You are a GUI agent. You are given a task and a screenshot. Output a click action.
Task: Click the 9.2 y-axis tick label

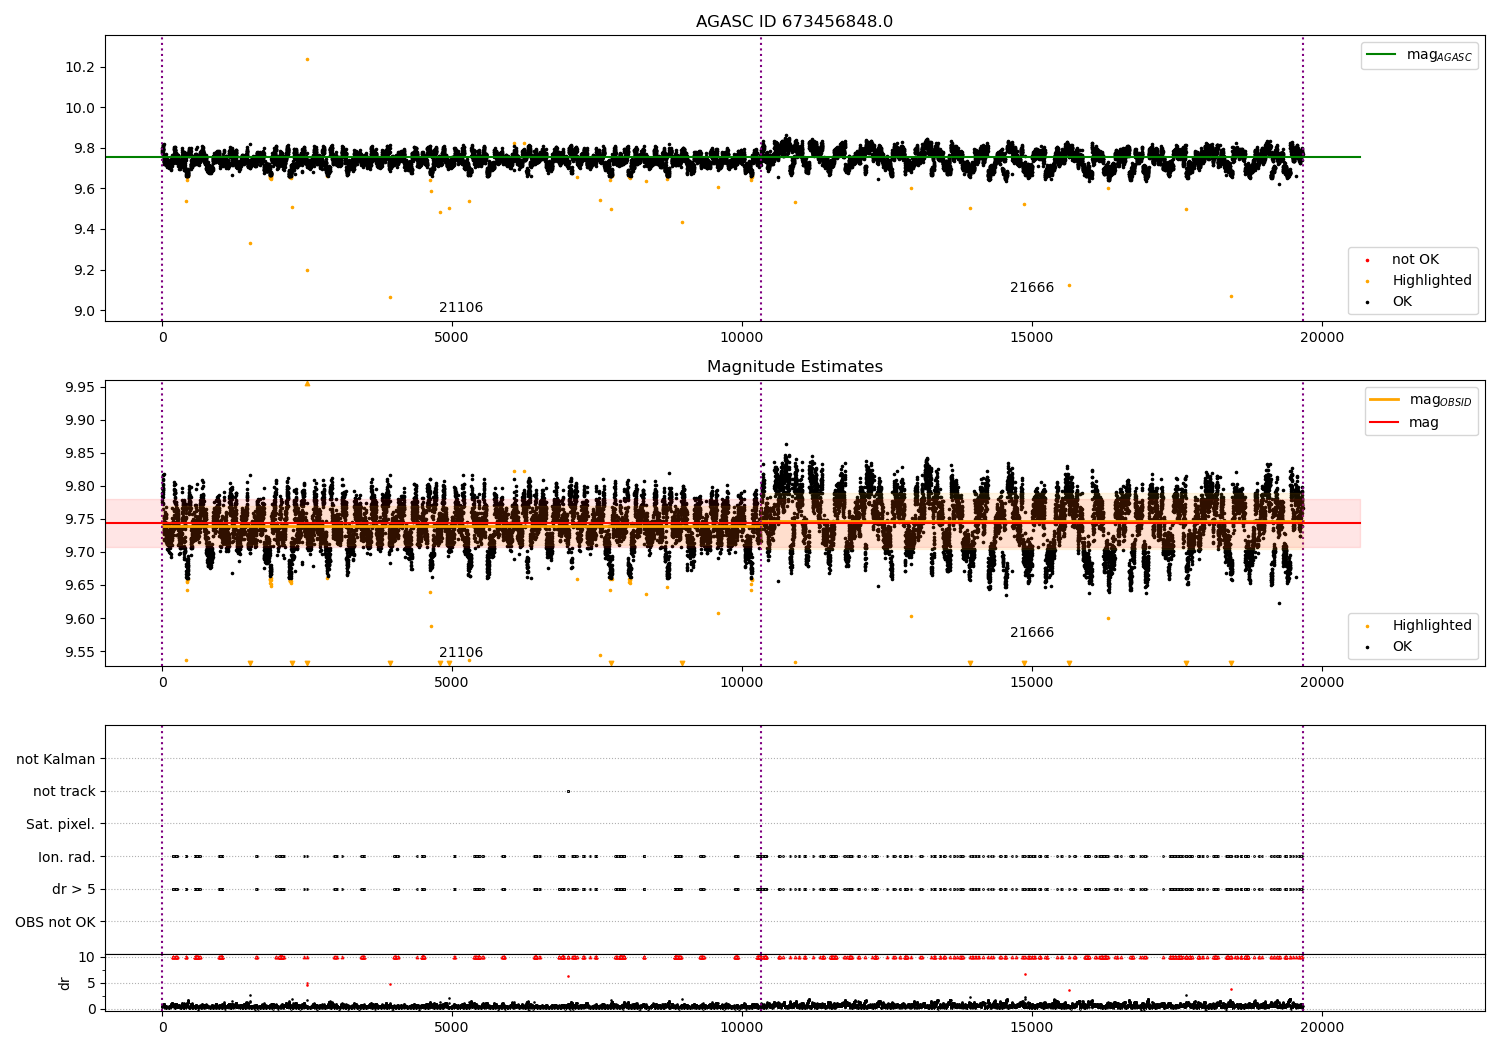click(x=85, y=270)
